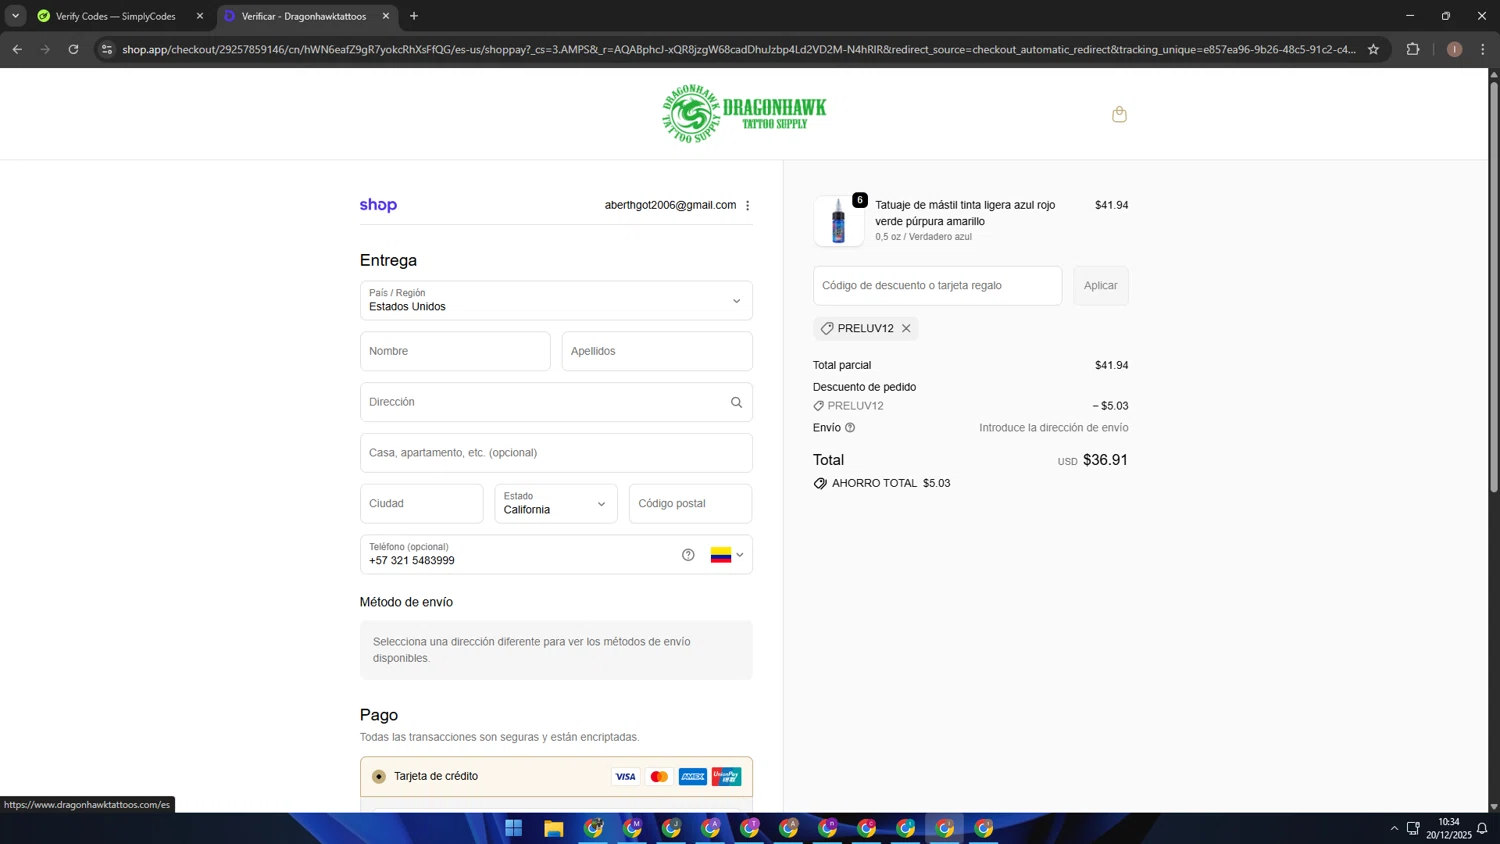
Task: Click into the Dirección field
Action: click(x=556, y=402)
